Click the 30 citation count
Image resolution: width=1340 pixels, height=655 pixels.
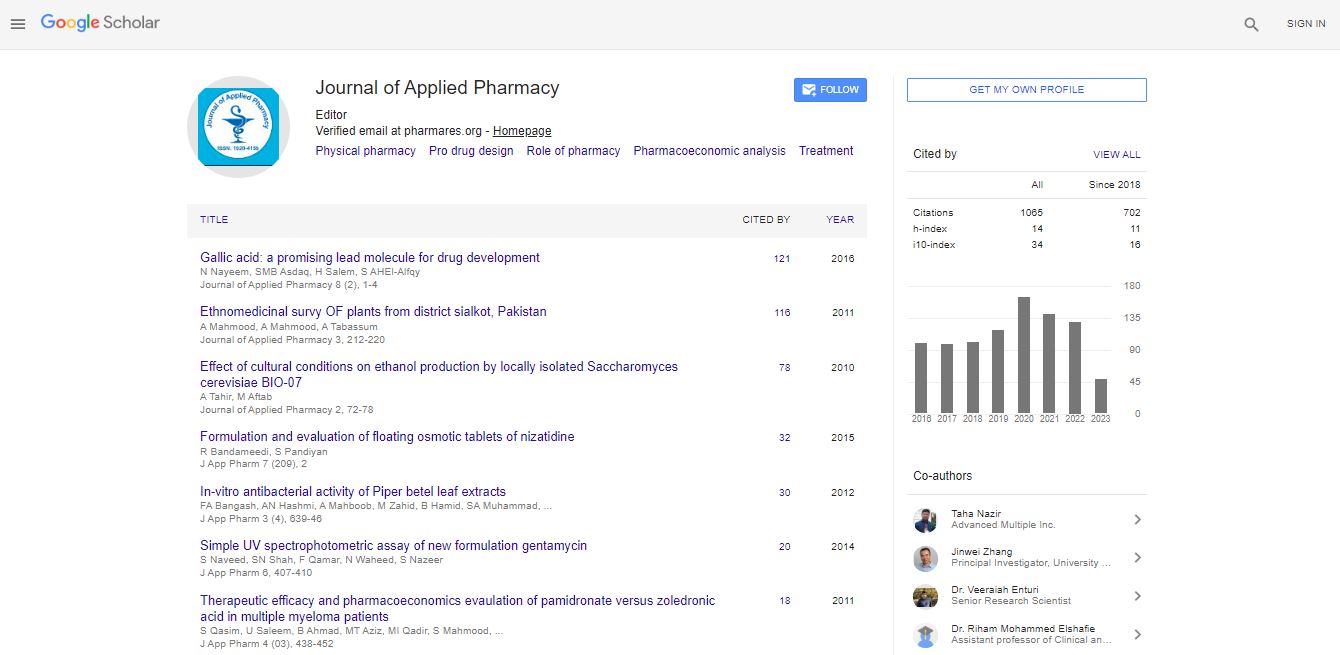coord(785,493)
